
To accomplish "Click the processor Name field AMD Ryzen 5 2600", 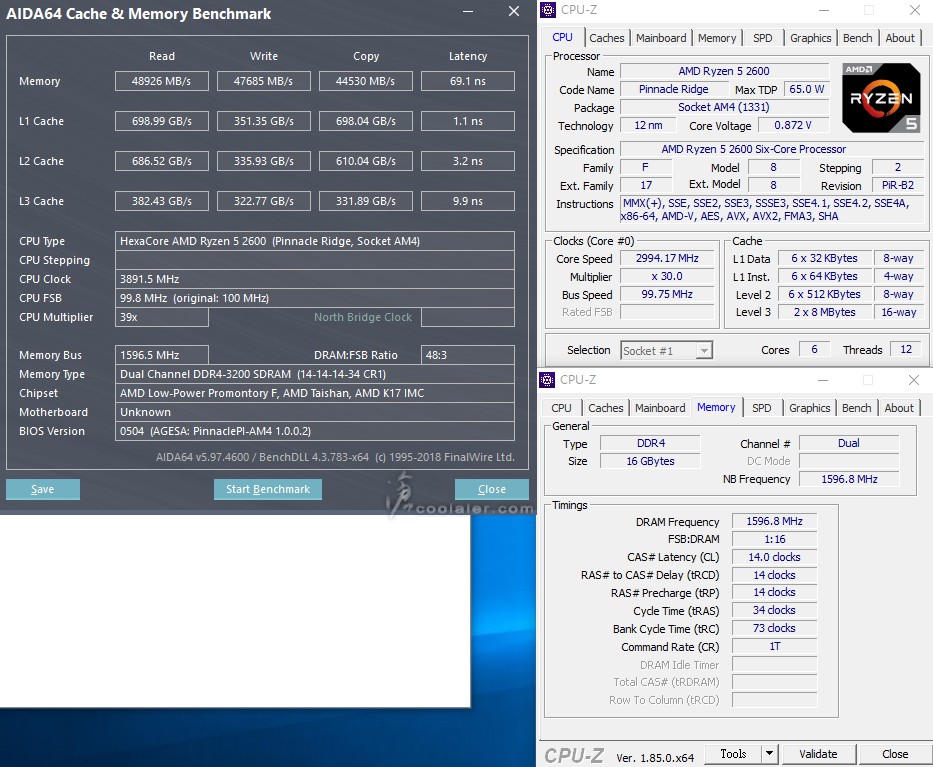I will [x=724, y=71].
